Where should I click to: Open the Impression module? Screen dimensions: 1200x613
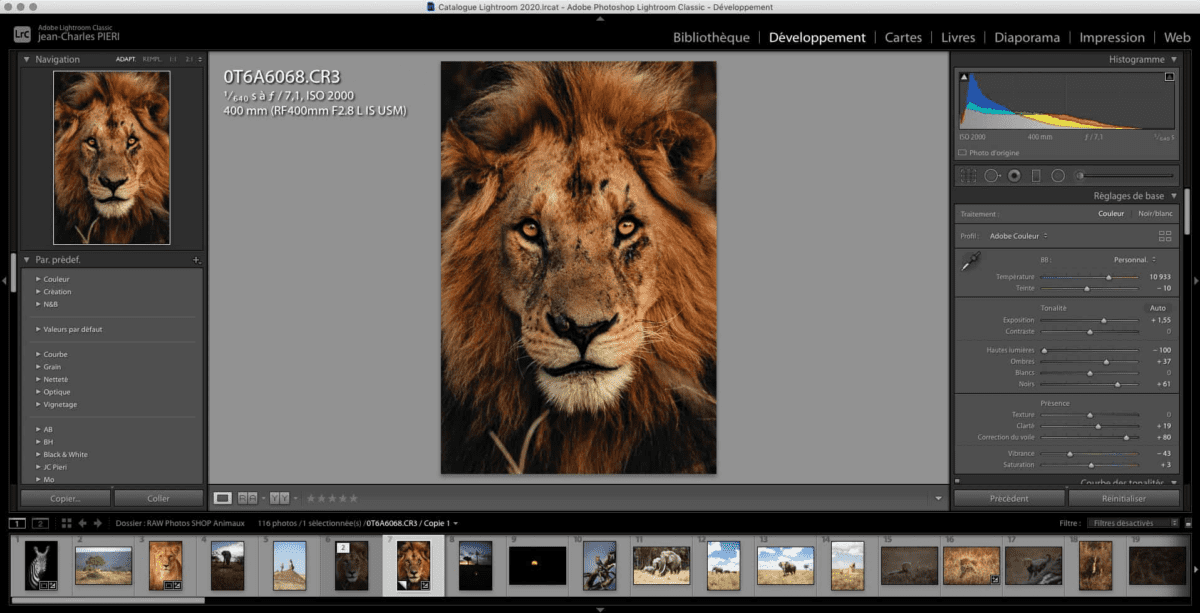(1112, 38)
